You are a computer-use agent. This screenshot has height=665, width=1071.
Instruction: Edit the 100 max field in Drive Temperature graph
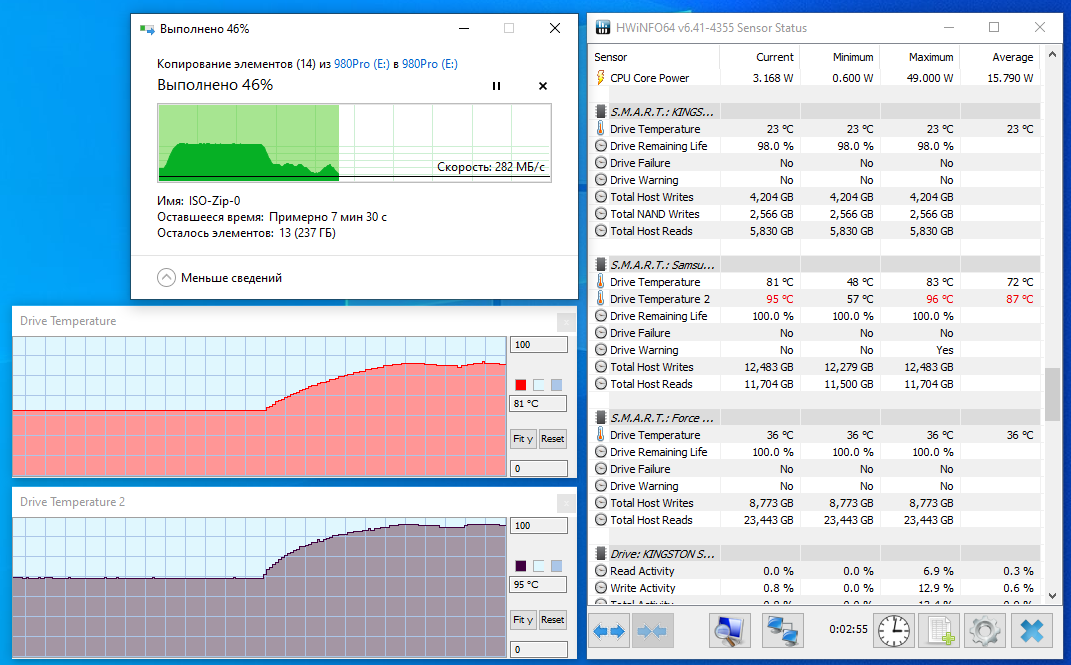click(539, 345)
